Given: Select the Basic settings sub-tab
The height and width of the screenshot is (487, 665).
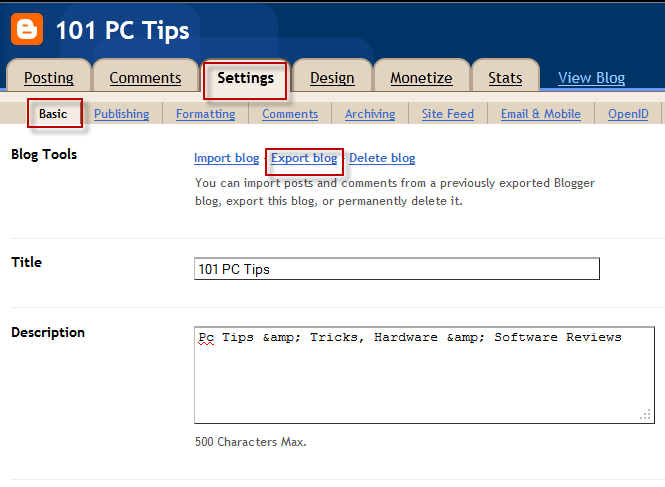Looking at the screenshot, I should [53, 114].
